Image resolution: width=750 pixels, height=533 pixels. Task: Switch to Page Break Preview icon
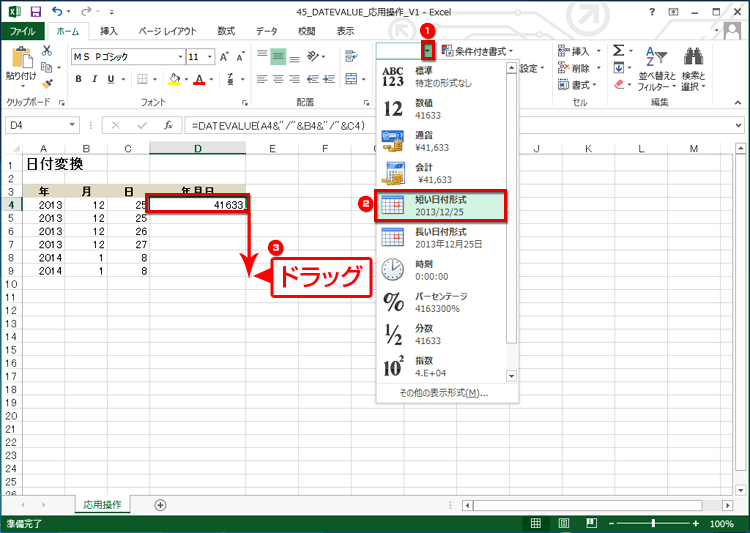[592, 523]
